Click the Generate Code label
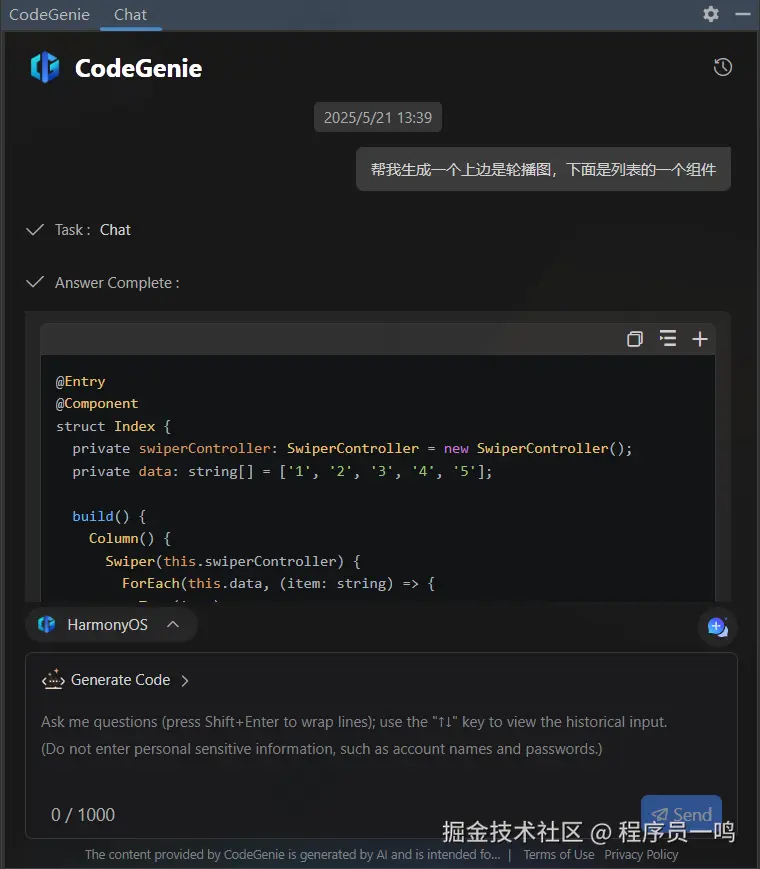Viewport: 760px width, 869px height. pyautogui.click(x=120, y=680)
